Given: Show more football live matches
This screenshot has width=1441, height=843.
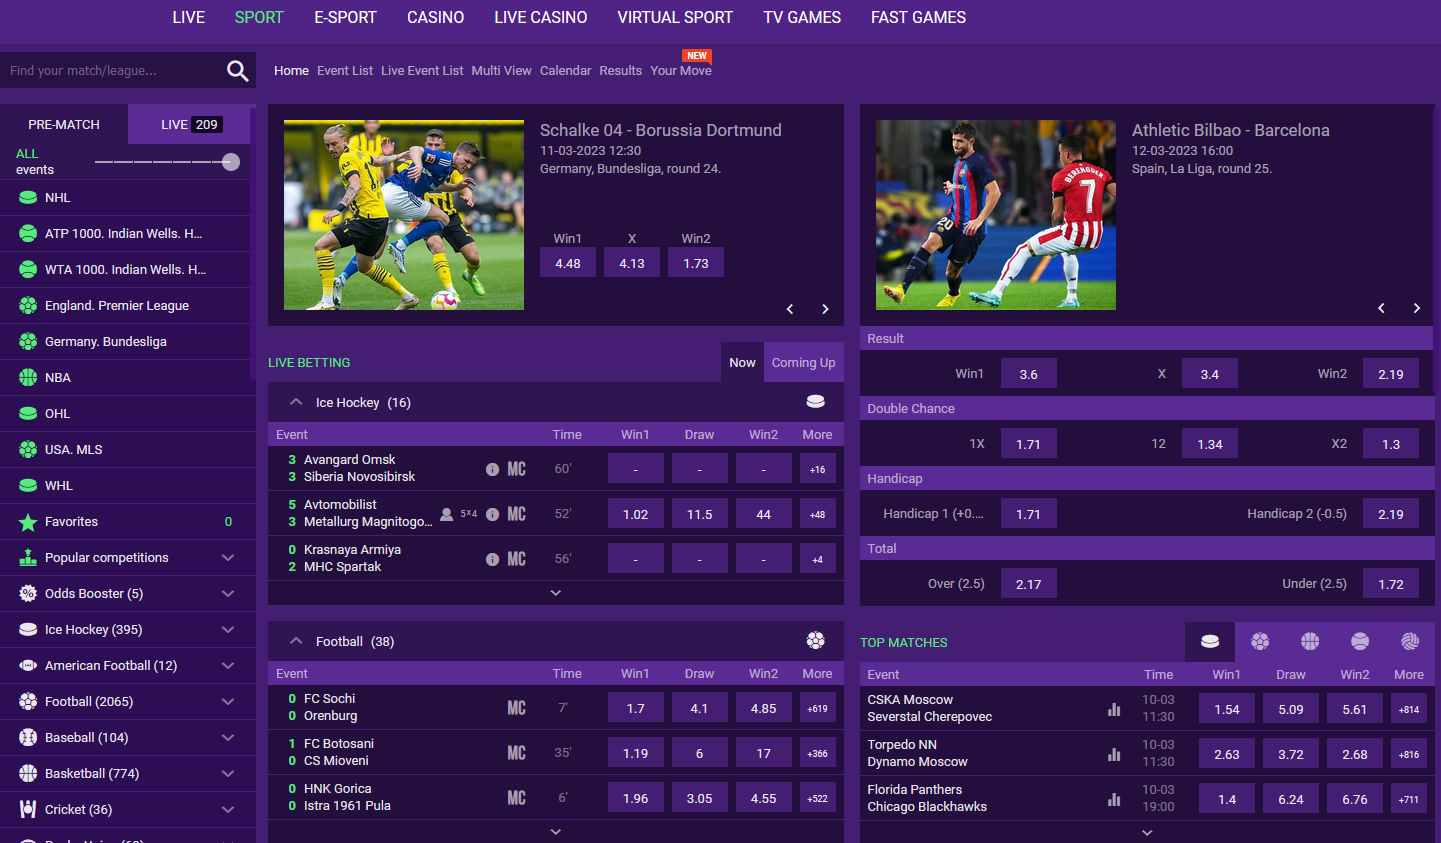Looking at the screenshot, I should coord(556,832).
